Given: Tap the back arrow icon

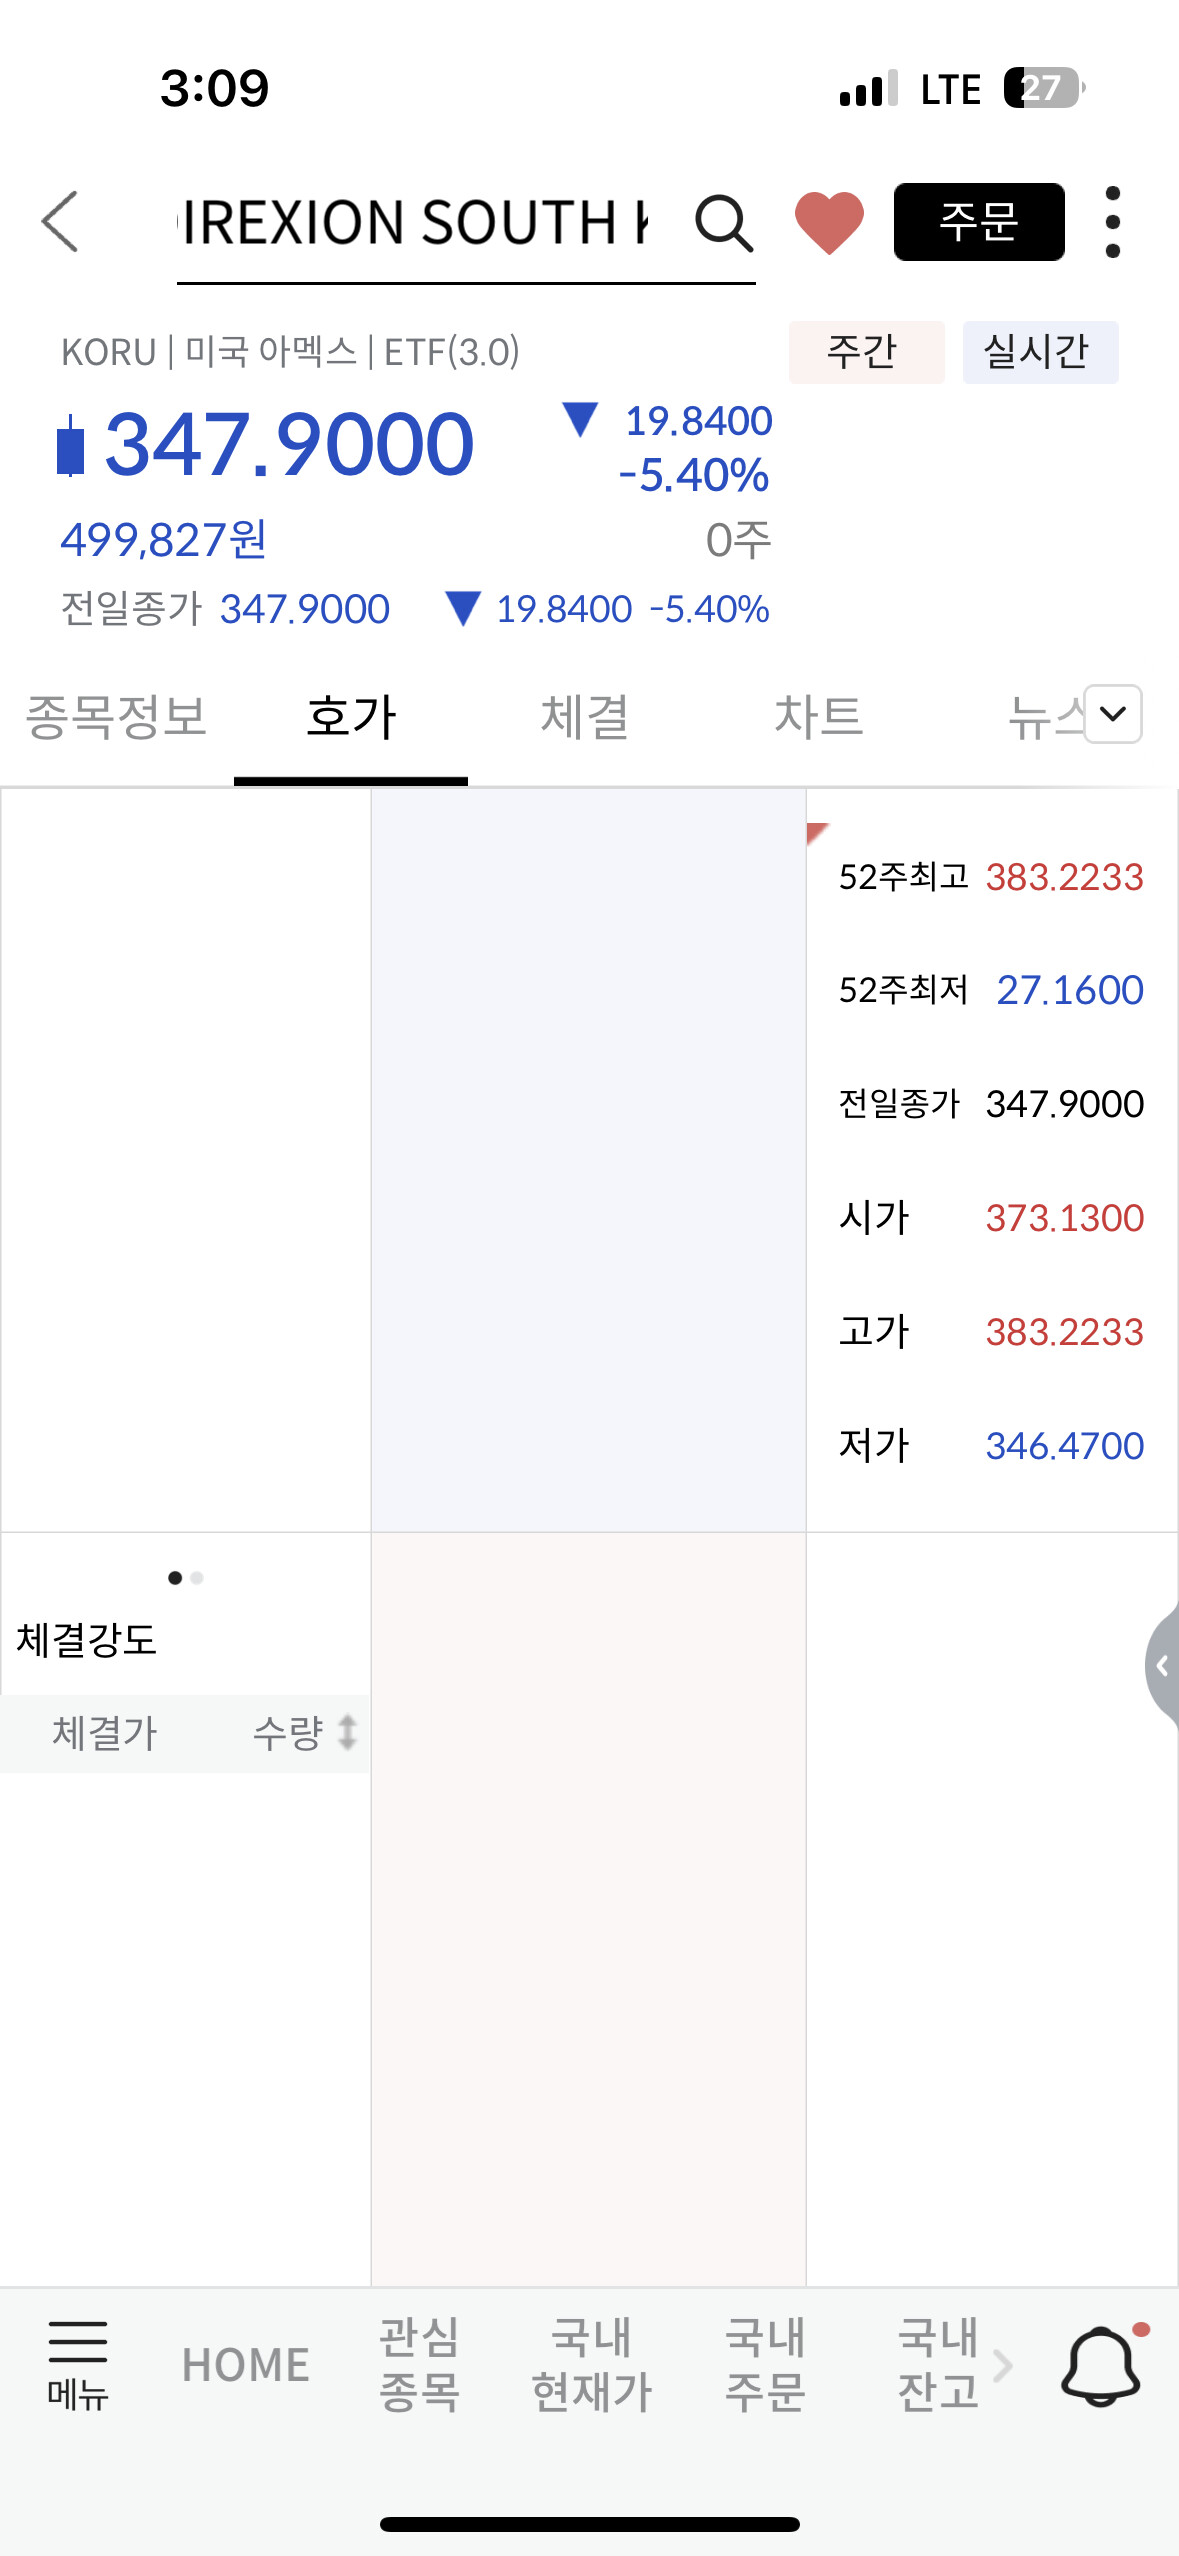Looking at the screenshot, I should pyautogui.click(x=60, y=222).
